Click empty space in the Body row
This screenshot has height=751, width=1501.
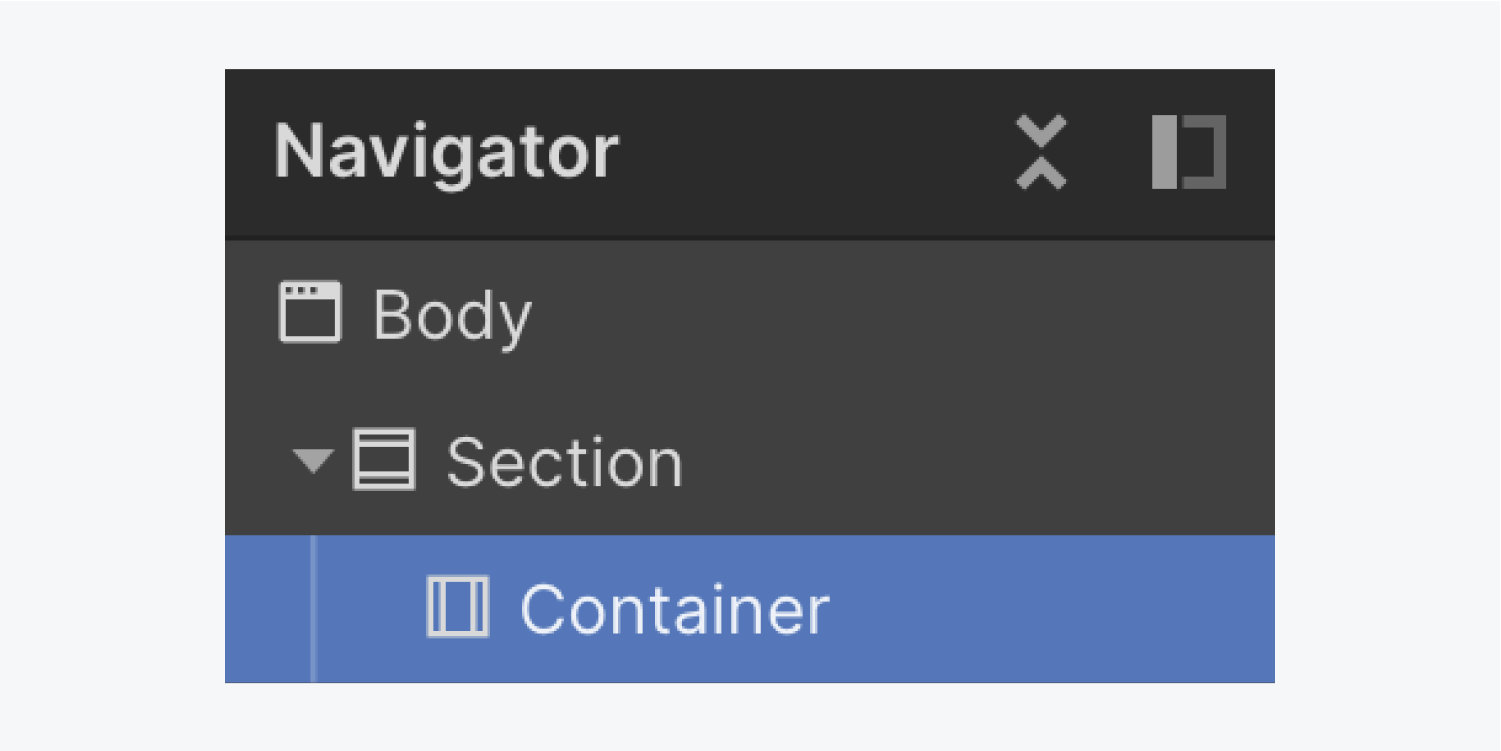[900, 314]
